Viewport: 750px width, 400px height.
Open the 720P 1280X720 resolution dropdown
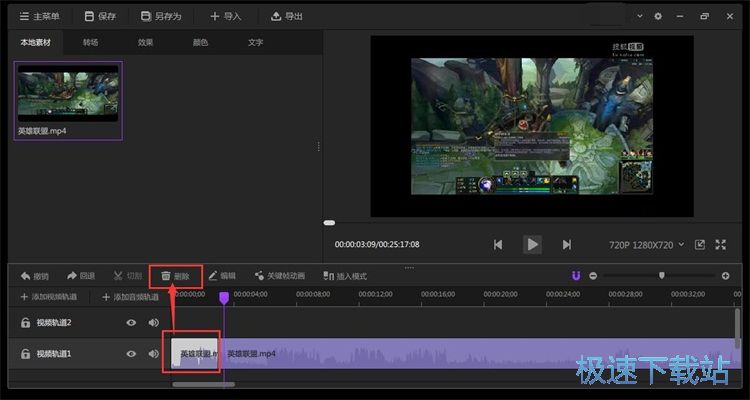(646, 245)
